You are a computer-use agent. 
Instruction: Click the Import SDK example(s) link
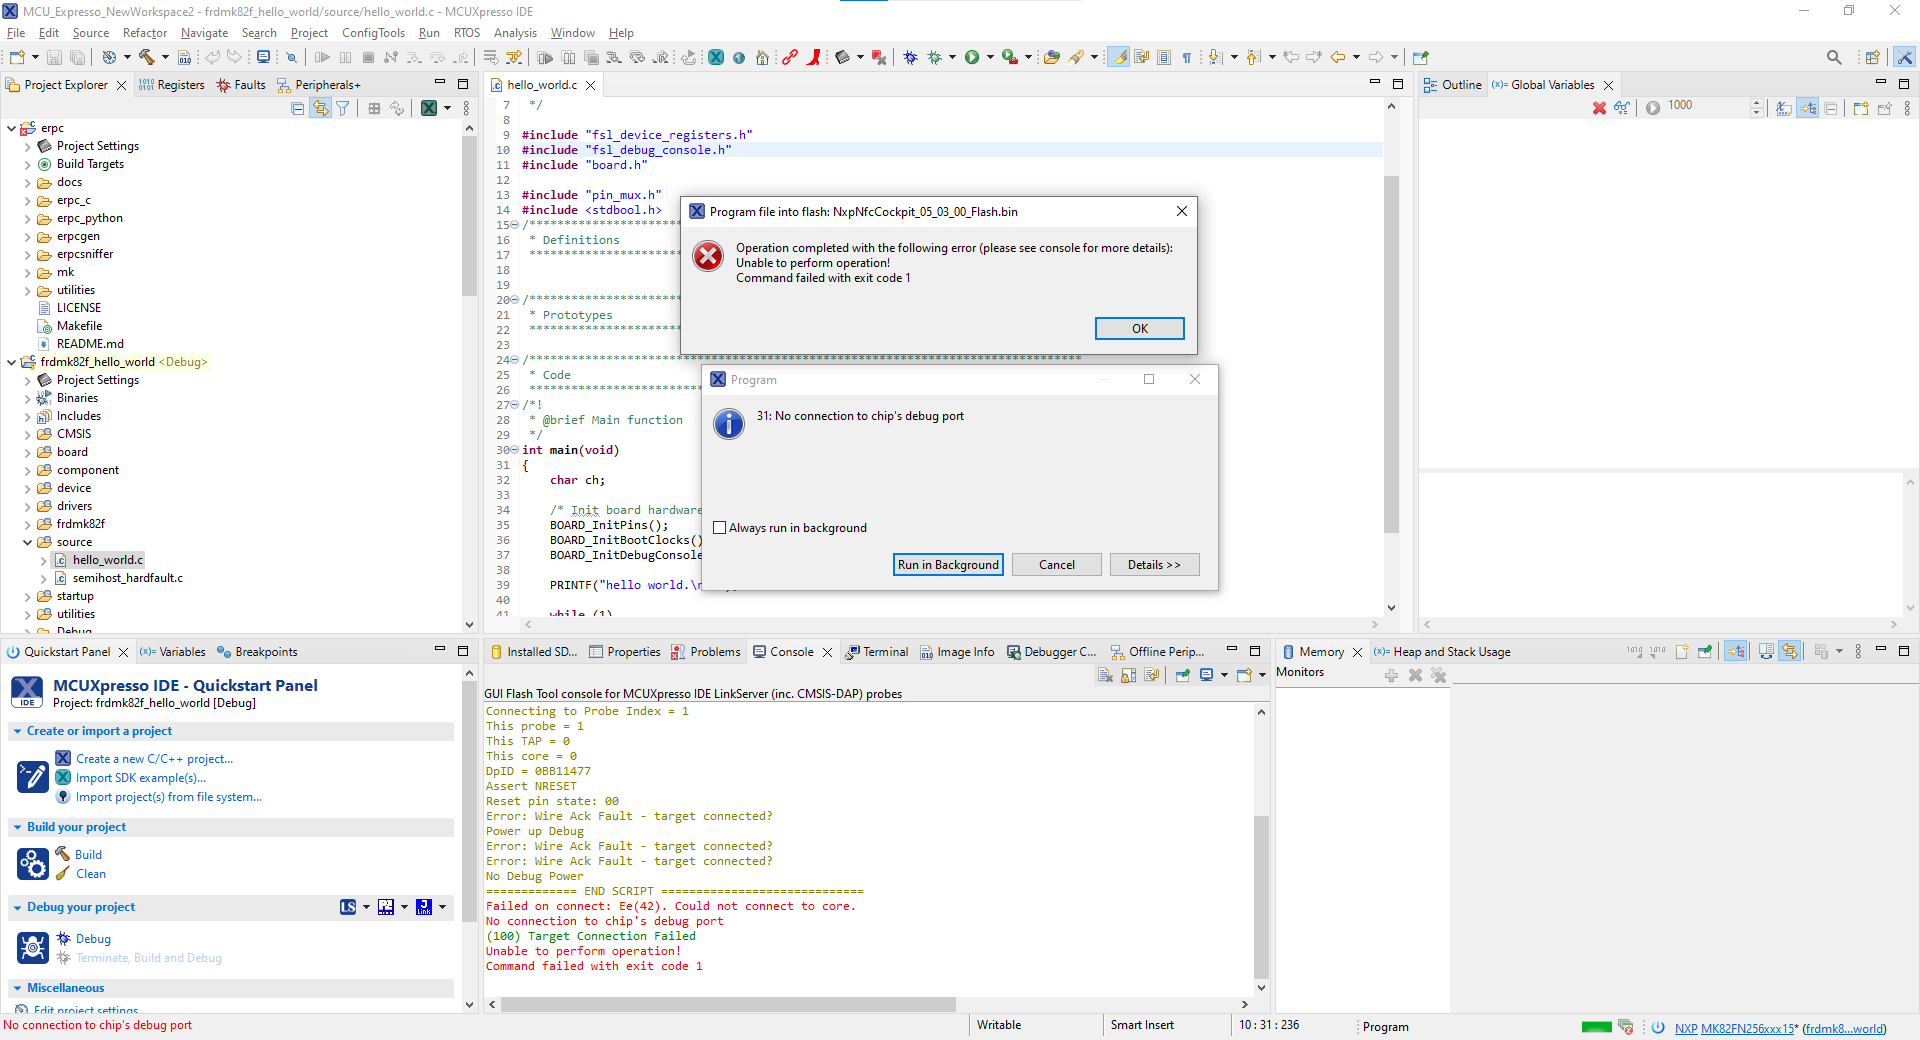click(x=142, y=777)
